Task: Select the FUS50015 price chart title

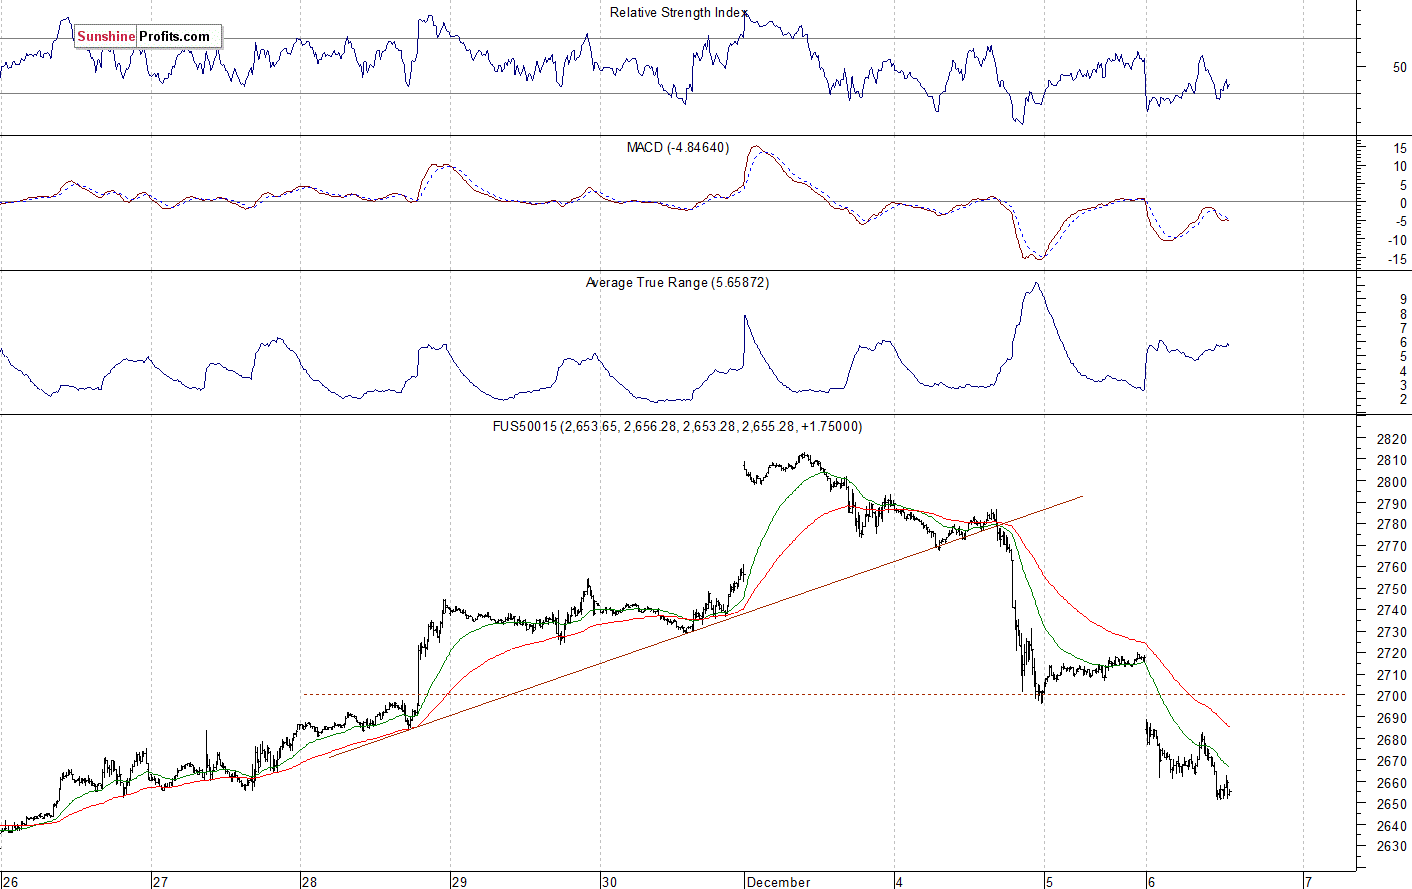Action: 677,426
